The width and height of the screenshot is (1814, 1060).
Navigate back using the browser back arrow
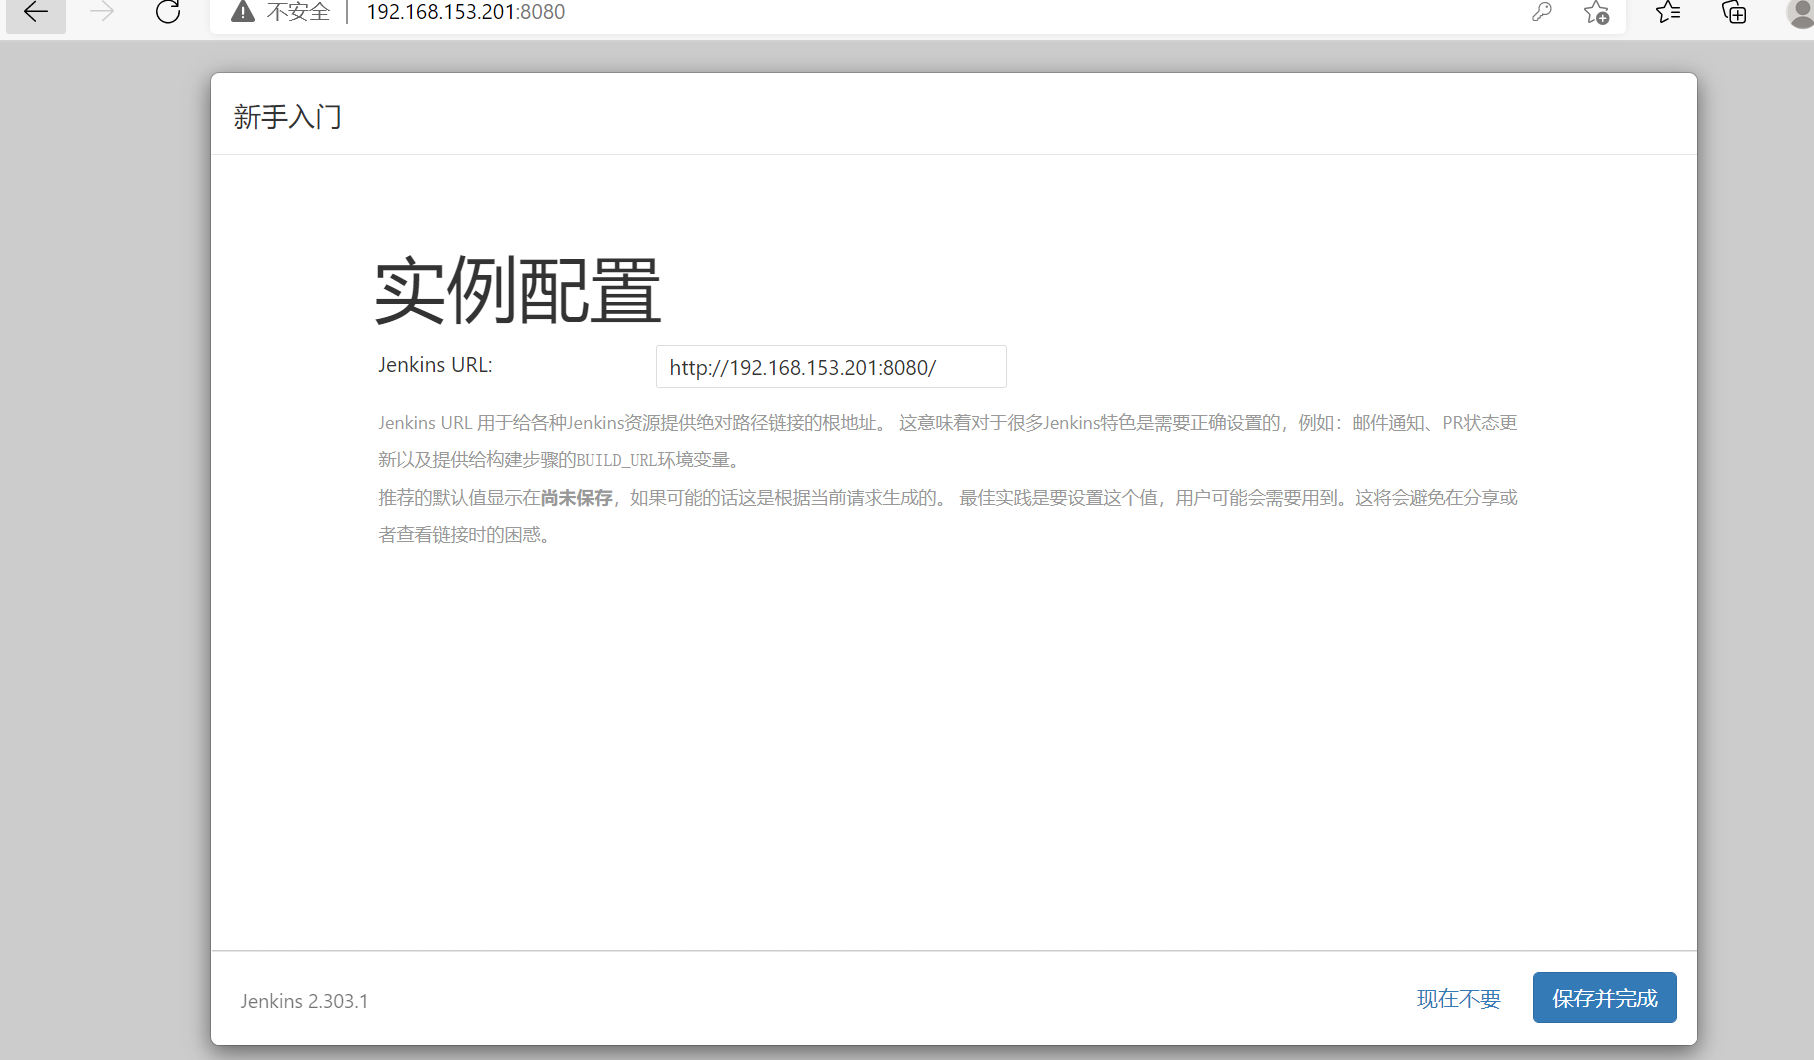pyautogui.click(x=35, y=14)
